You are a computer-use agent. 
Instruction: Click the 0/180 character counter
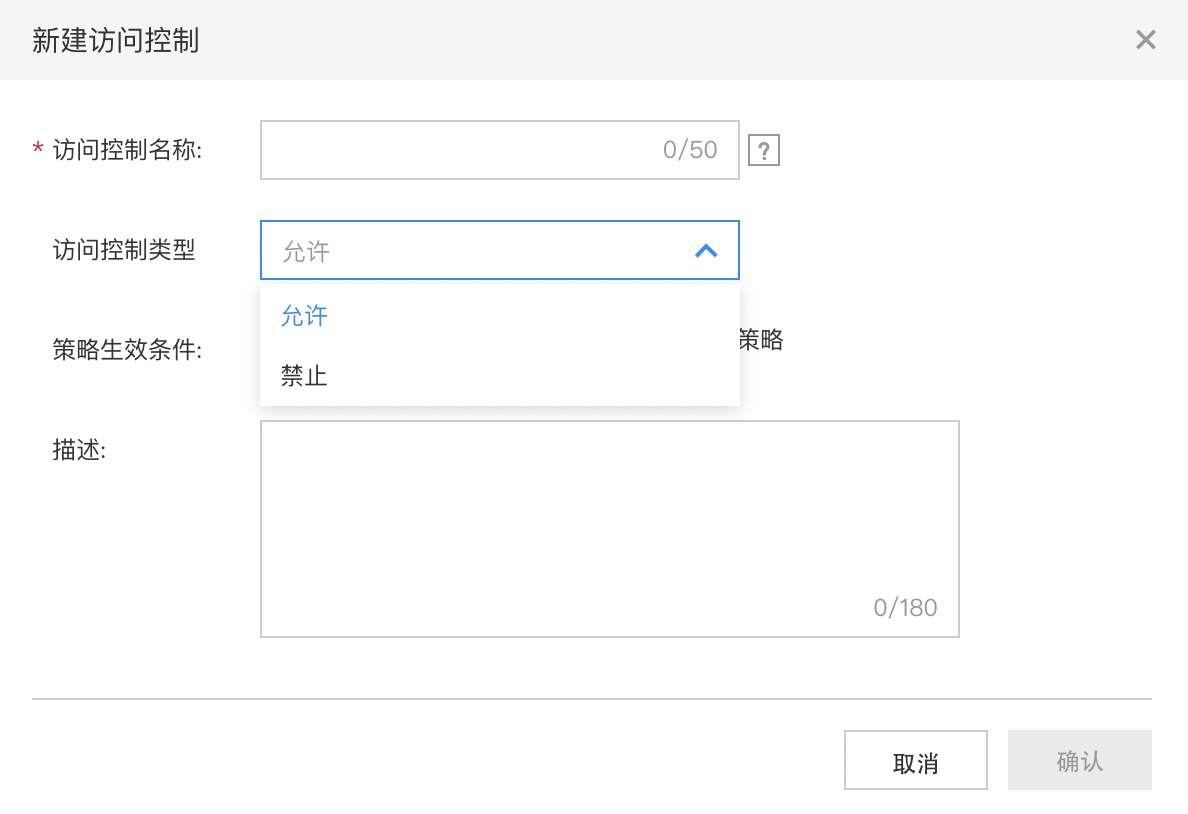[905, 608]
